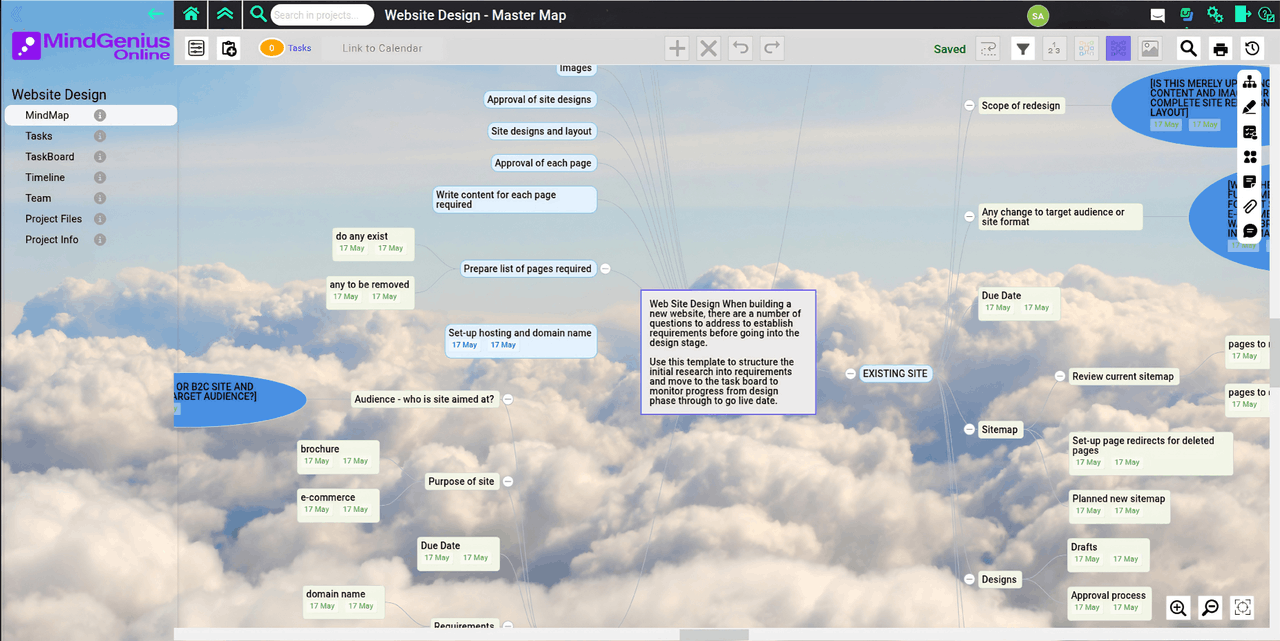
Task: Click the relationship line icon next to Saved
Action: pyautogui.click(x=988, y=48)
